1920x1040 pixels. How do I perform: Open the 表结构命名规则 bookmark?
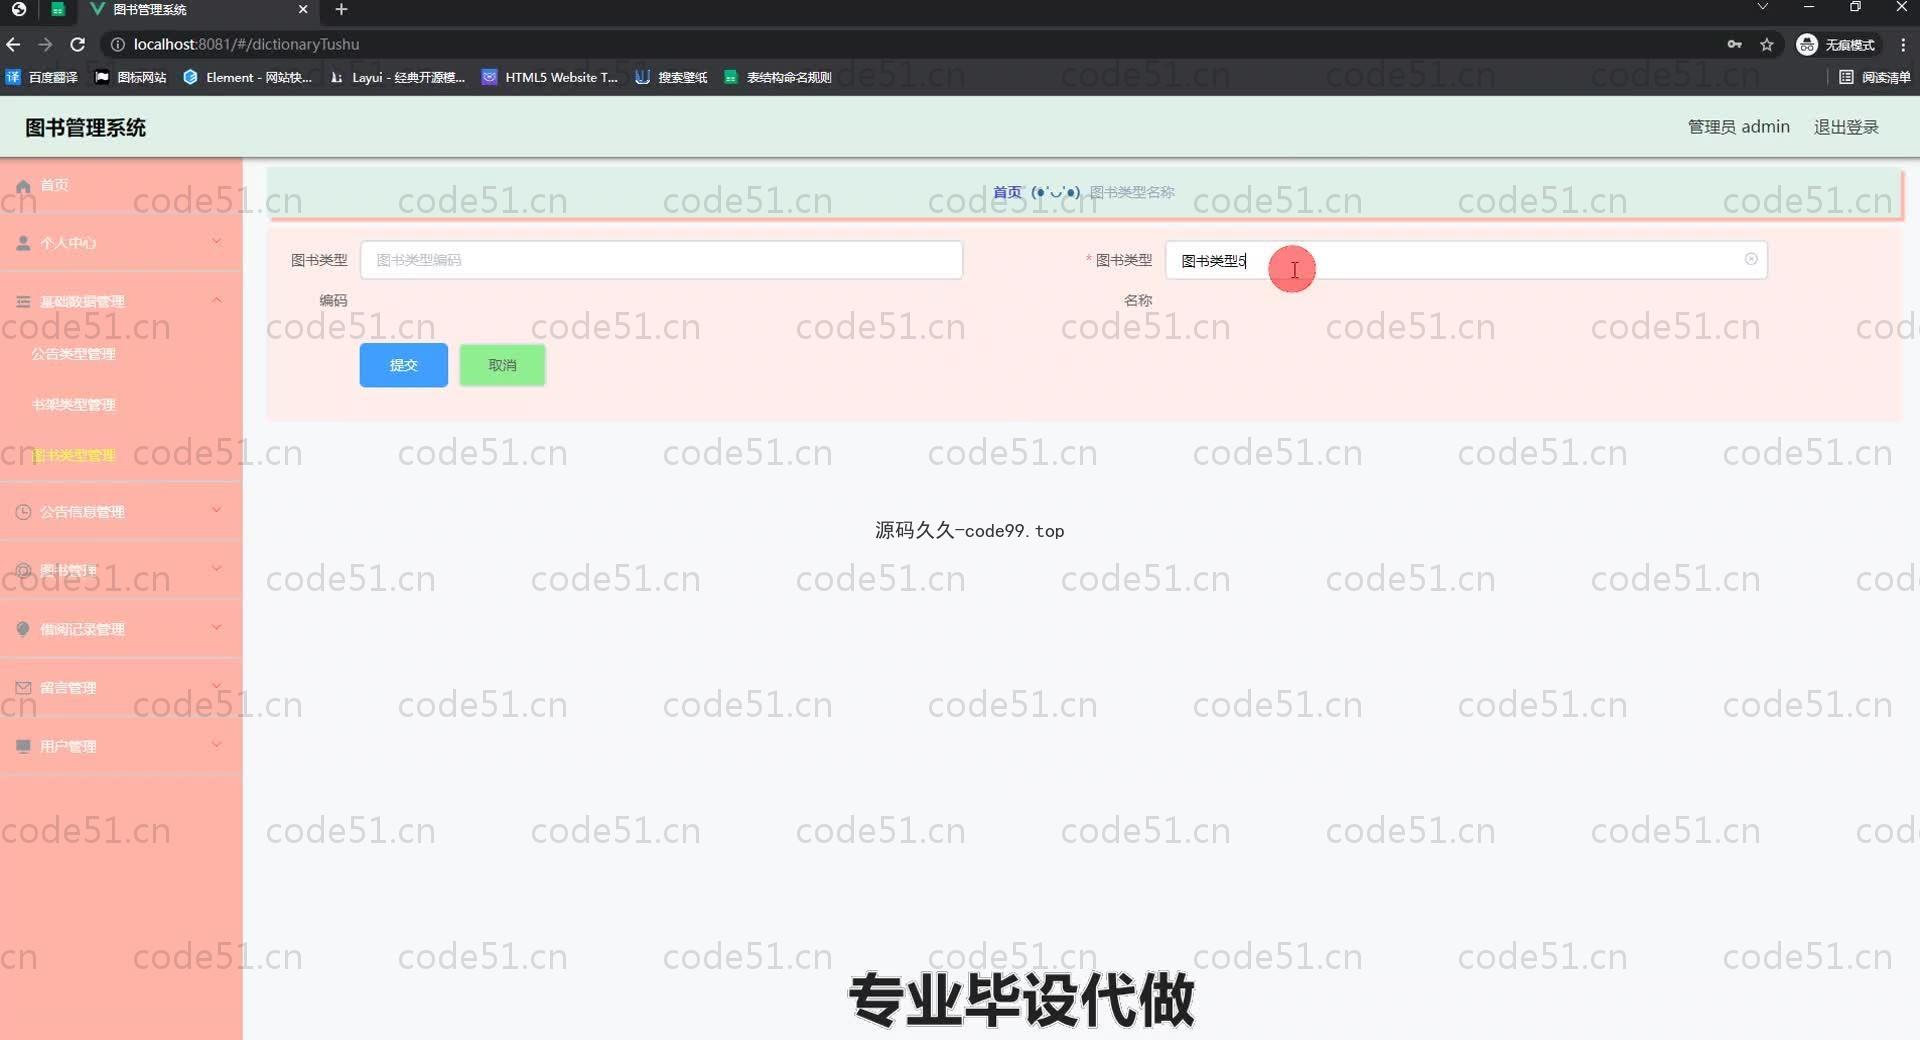tap(778, 77)
